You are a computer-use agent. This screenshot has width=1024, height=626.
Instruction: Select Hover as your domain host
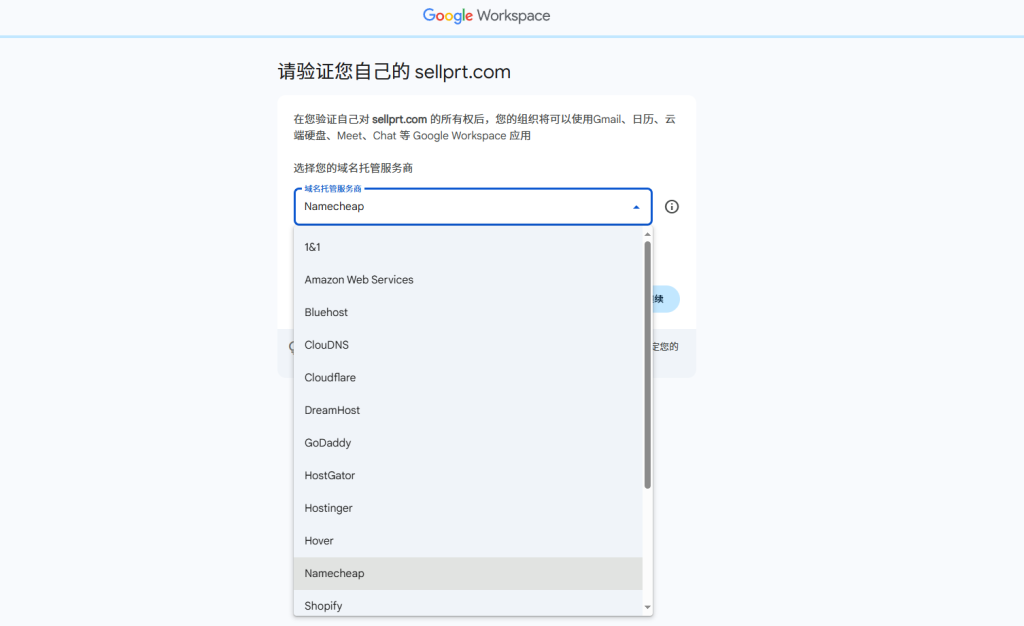pyautogui.click(x=318, y=540)
